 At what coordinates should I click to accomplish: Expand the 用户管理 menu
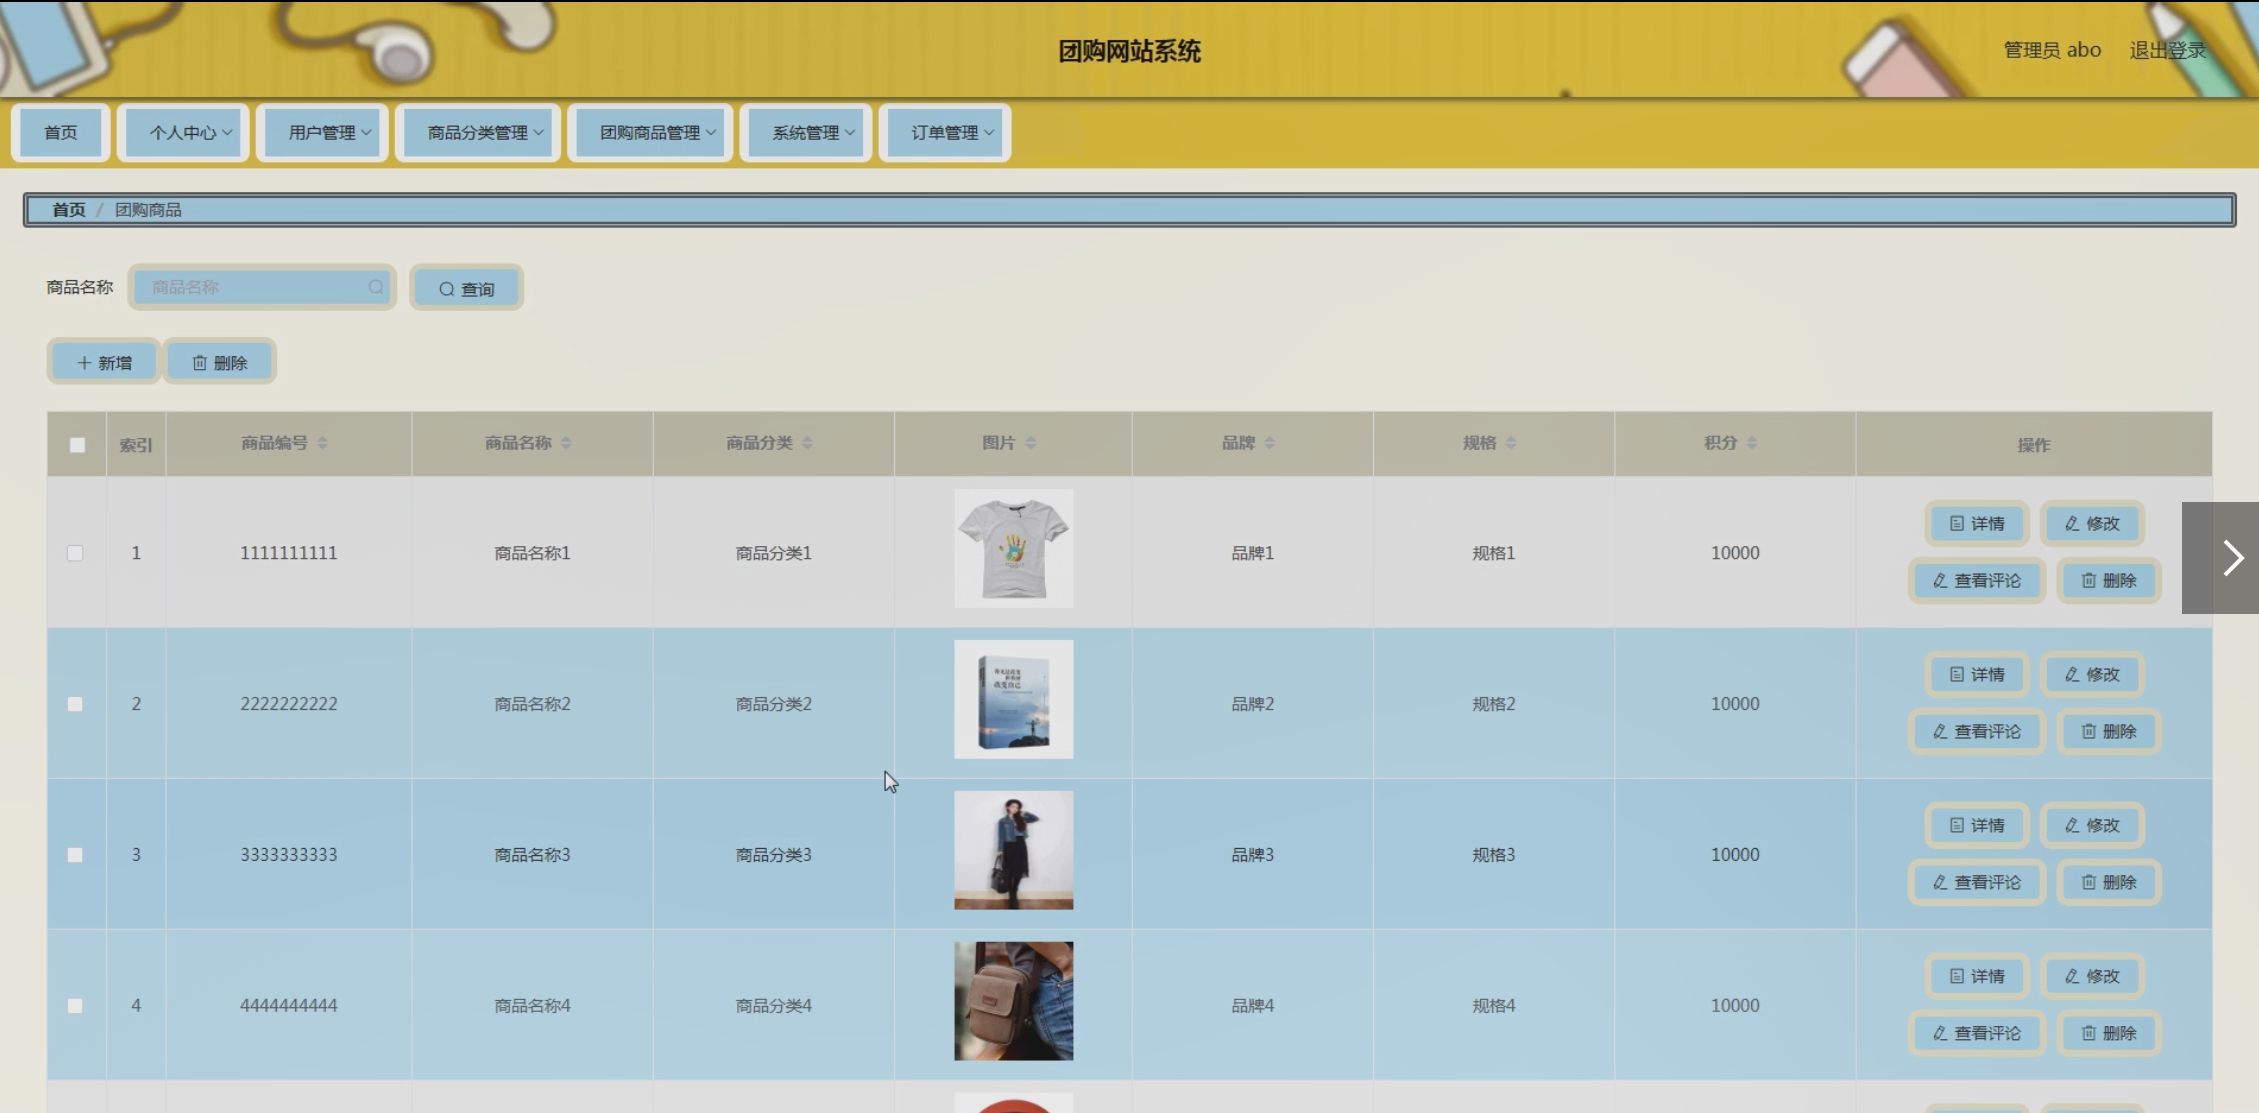tap(322, 132)
